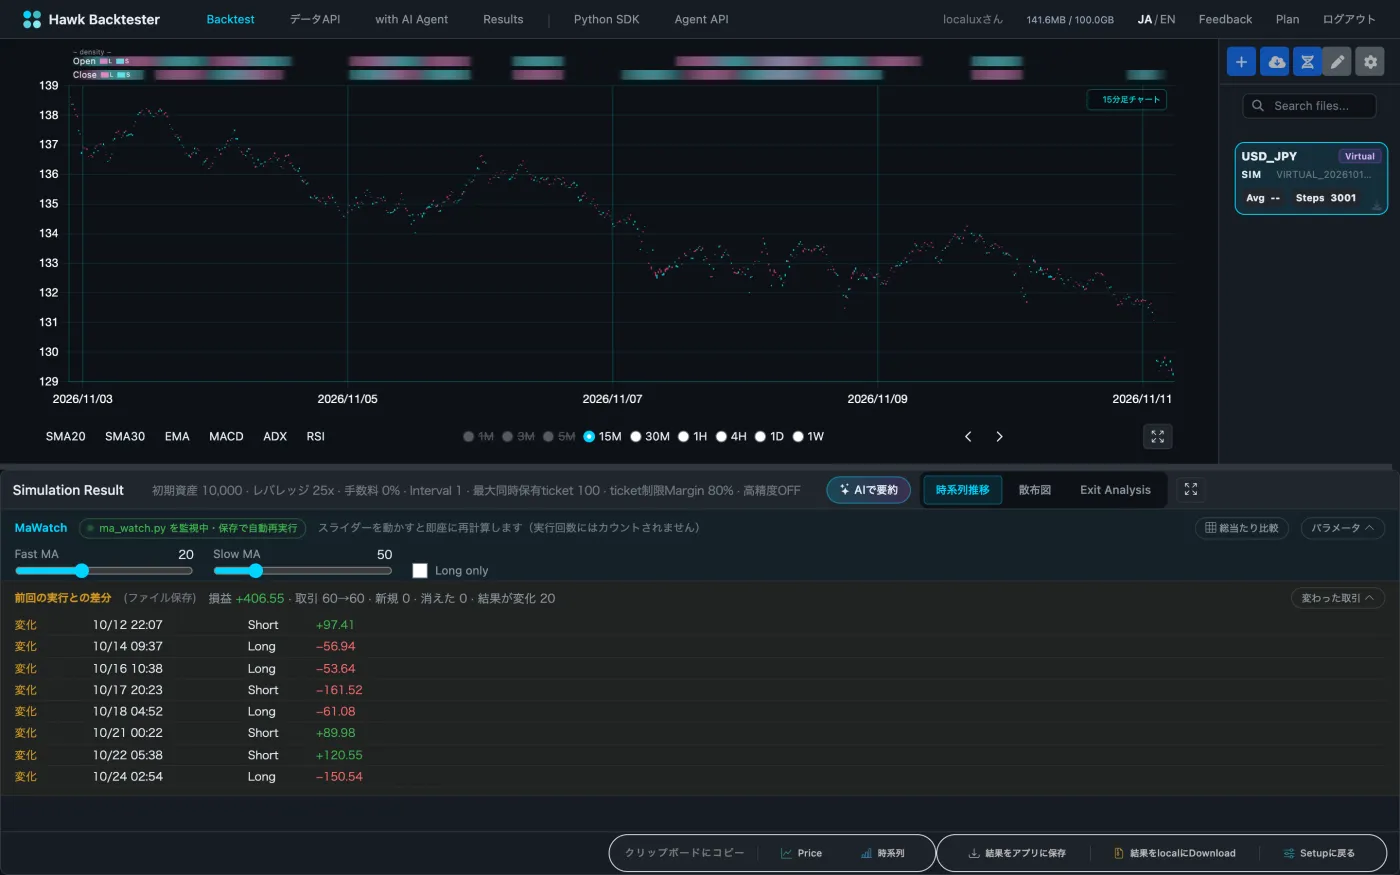
Task: Open the Results menu item
Action: pos(503,19)
